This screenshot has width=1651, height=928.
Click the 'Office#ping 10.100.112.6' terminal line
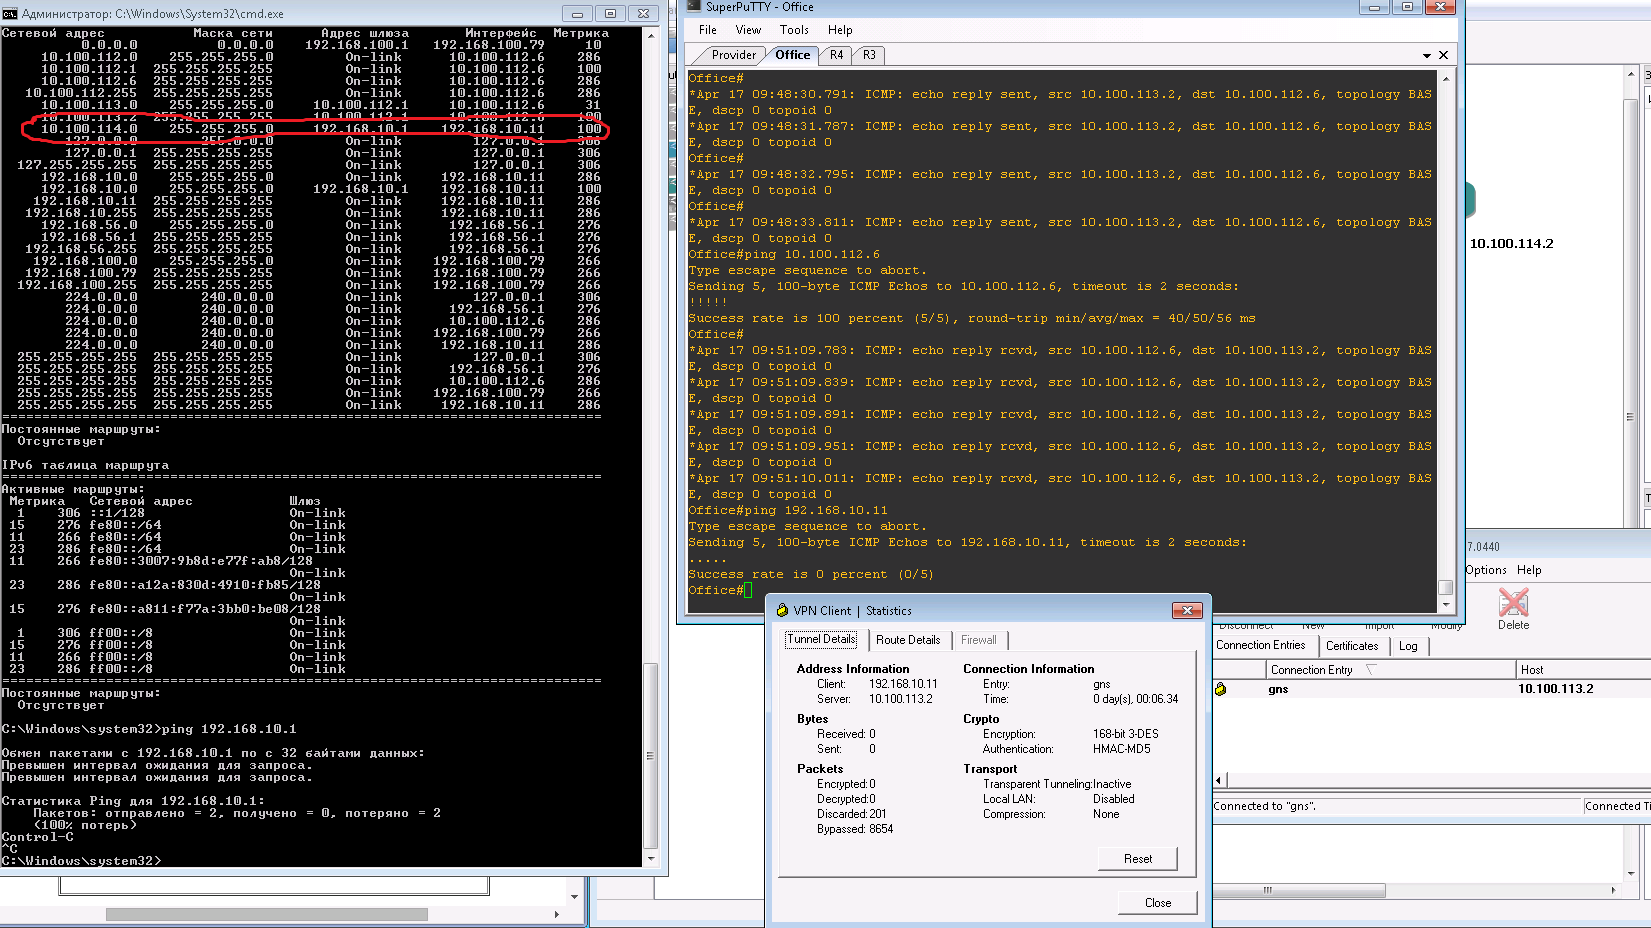[x=784, y=254]
